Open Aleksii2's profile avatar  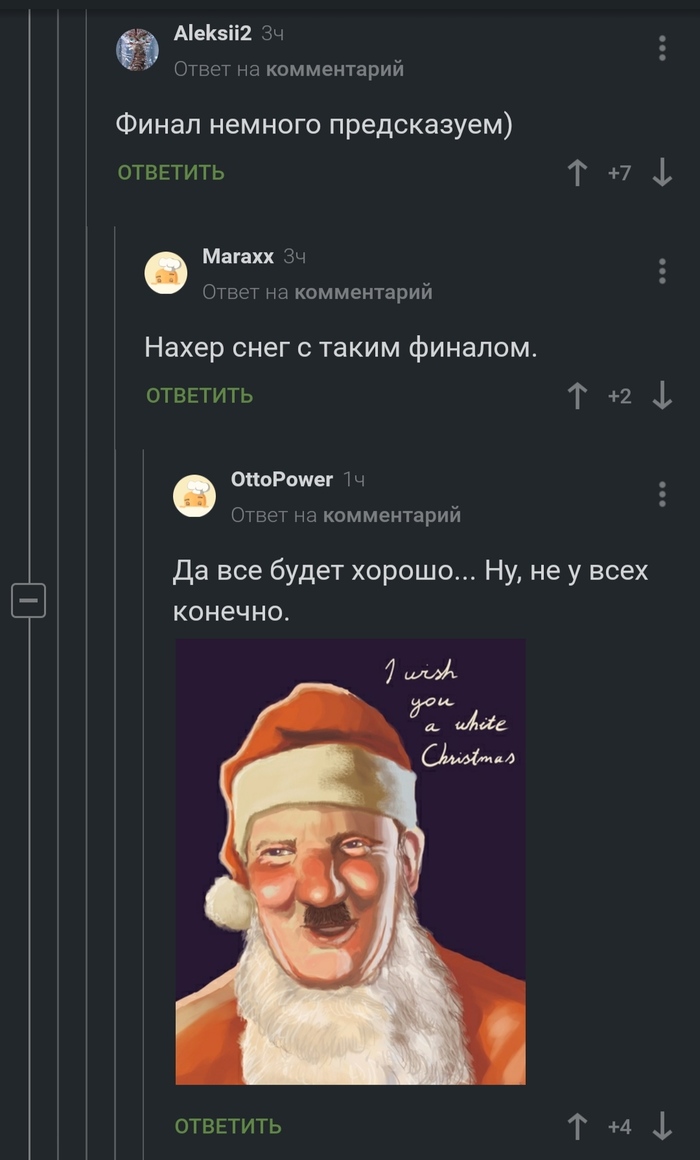[x=138, y=50]
